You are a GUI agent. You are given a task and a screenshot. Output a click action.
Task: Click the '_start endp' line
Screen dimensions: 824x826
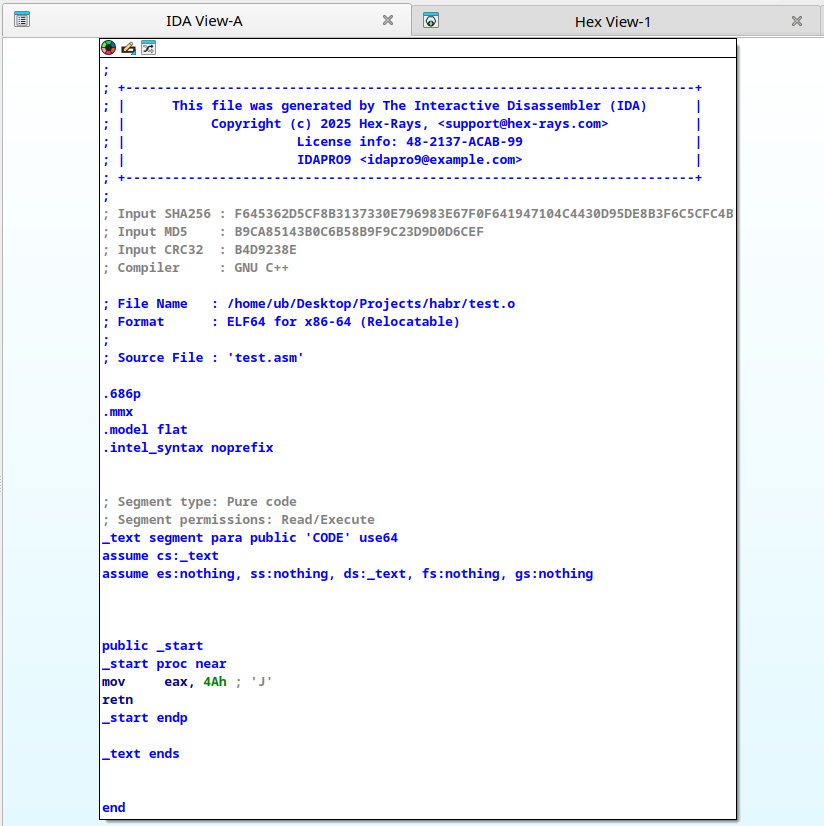tap(144, 717)
